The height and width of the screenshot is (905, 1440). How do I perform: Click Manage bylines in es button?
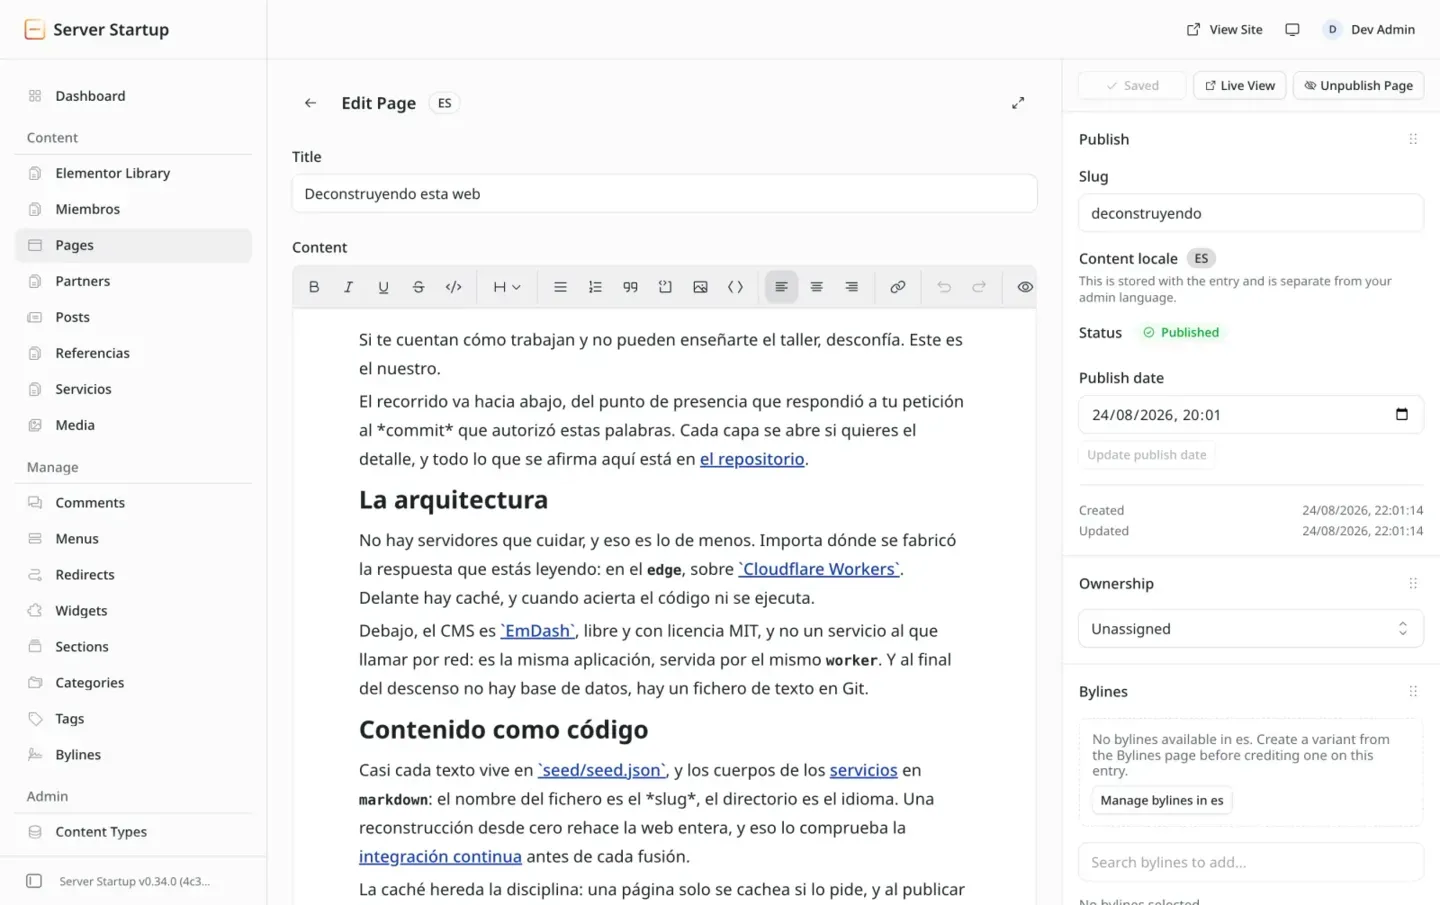coord(1162,800)
